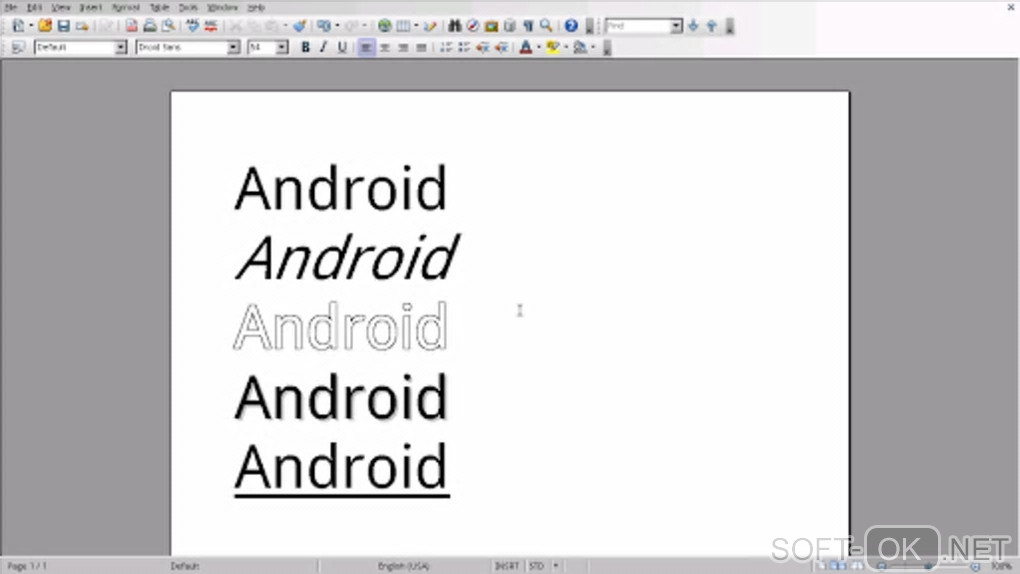Screen dimensions: 1020x574
Task: Toggle AutoSpellcheck with the red underline ABC icon
Action: 211,26
